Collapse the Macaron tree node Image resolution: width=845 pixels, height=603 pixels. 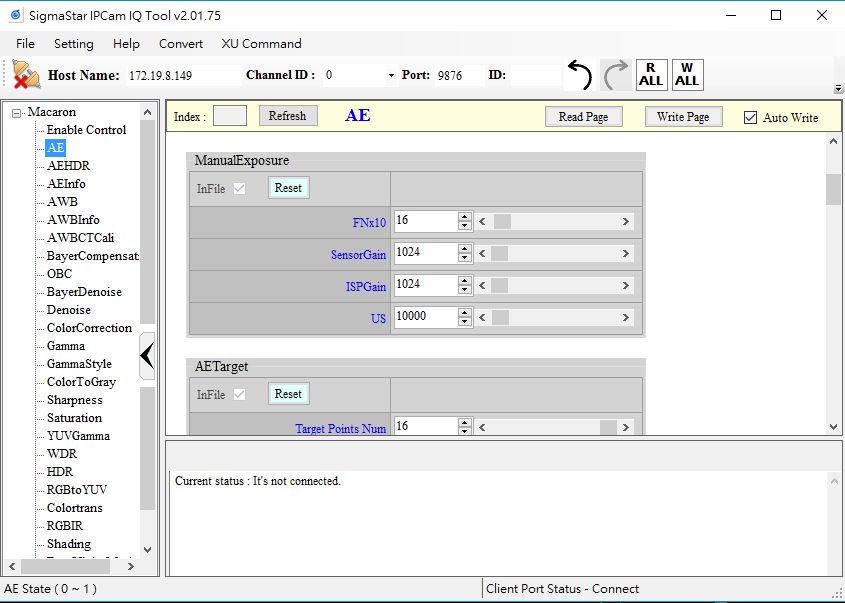[x=17, y=112]
